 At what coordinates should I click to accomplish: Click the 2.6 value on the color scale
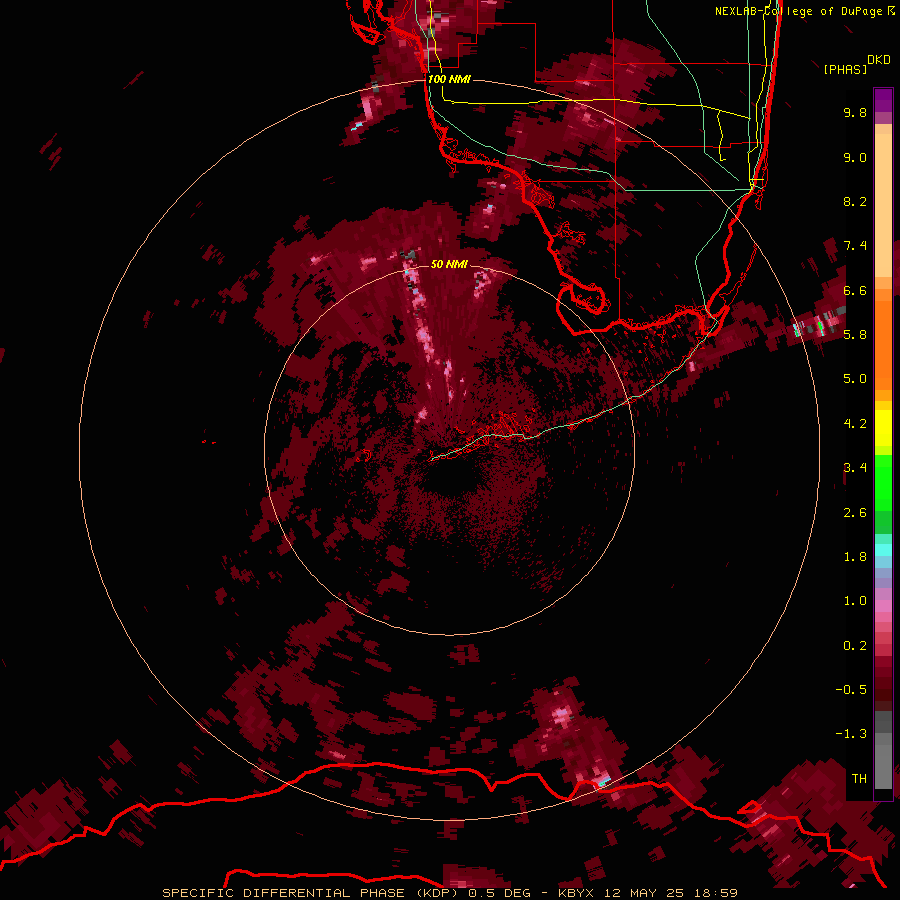pos(855,513)
